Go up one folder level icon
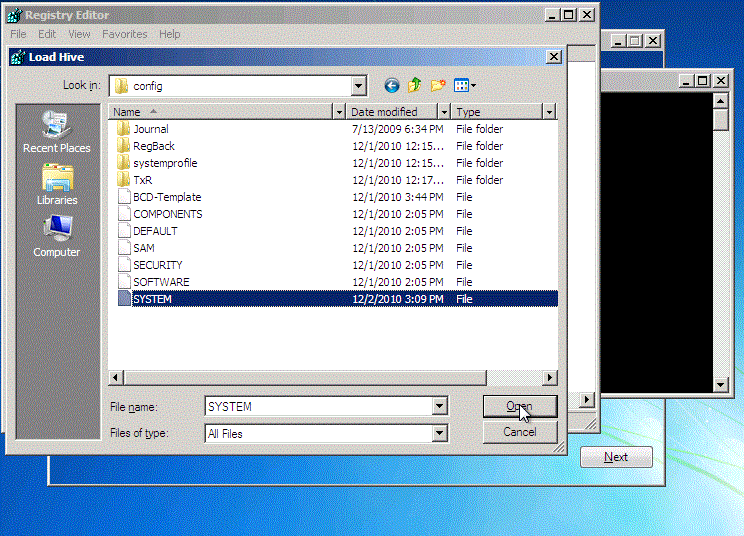 415,85
